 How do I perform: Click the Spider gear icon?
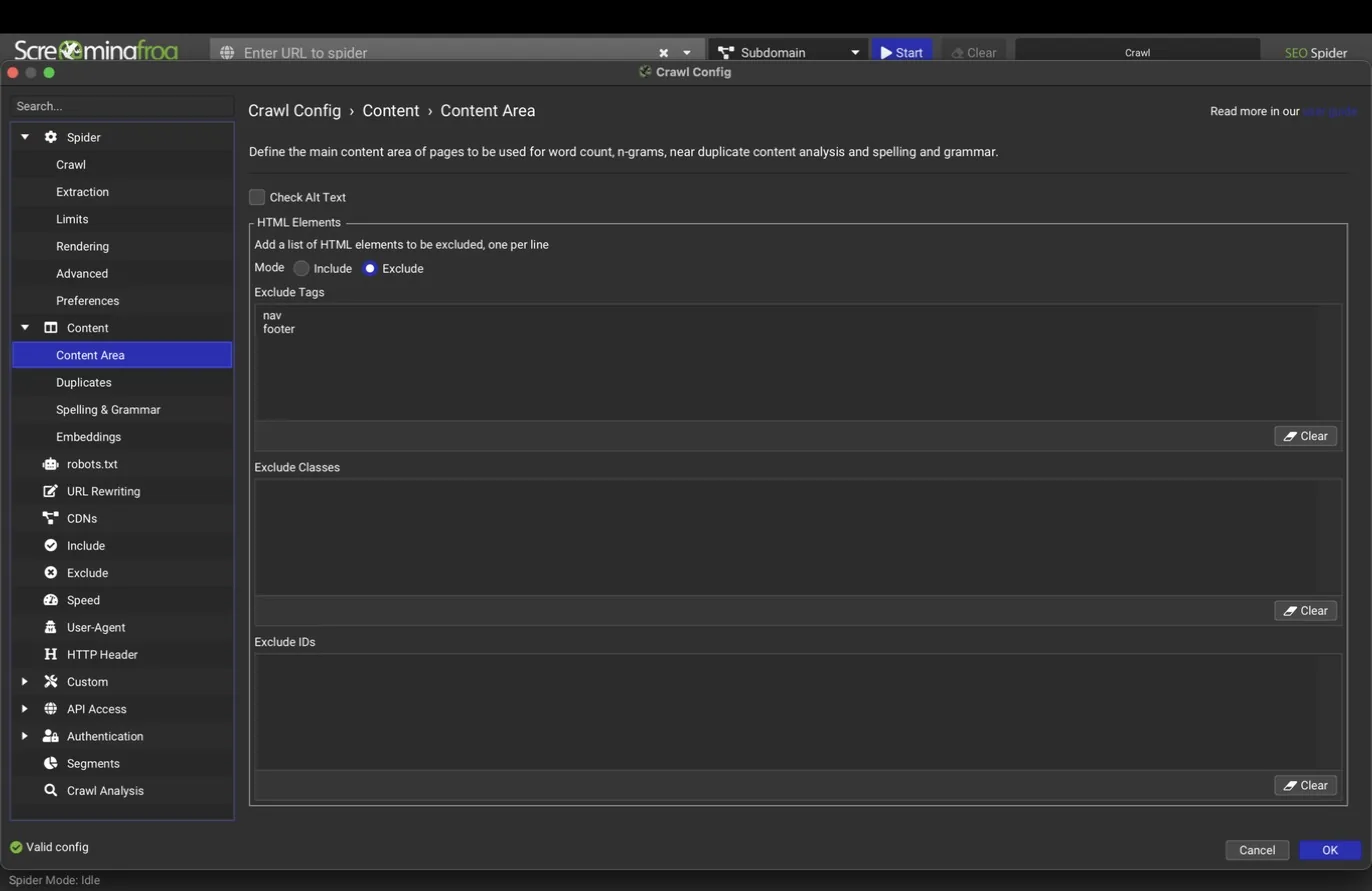[x=51, y=137]
